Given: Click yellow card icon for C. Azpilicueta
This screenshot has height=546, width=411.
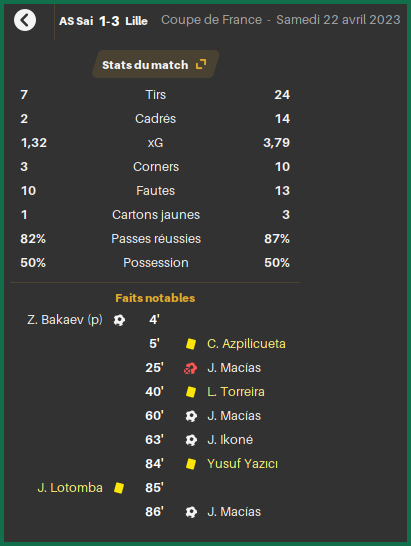Looking at the screenshot, I should [x=191, y=344].
